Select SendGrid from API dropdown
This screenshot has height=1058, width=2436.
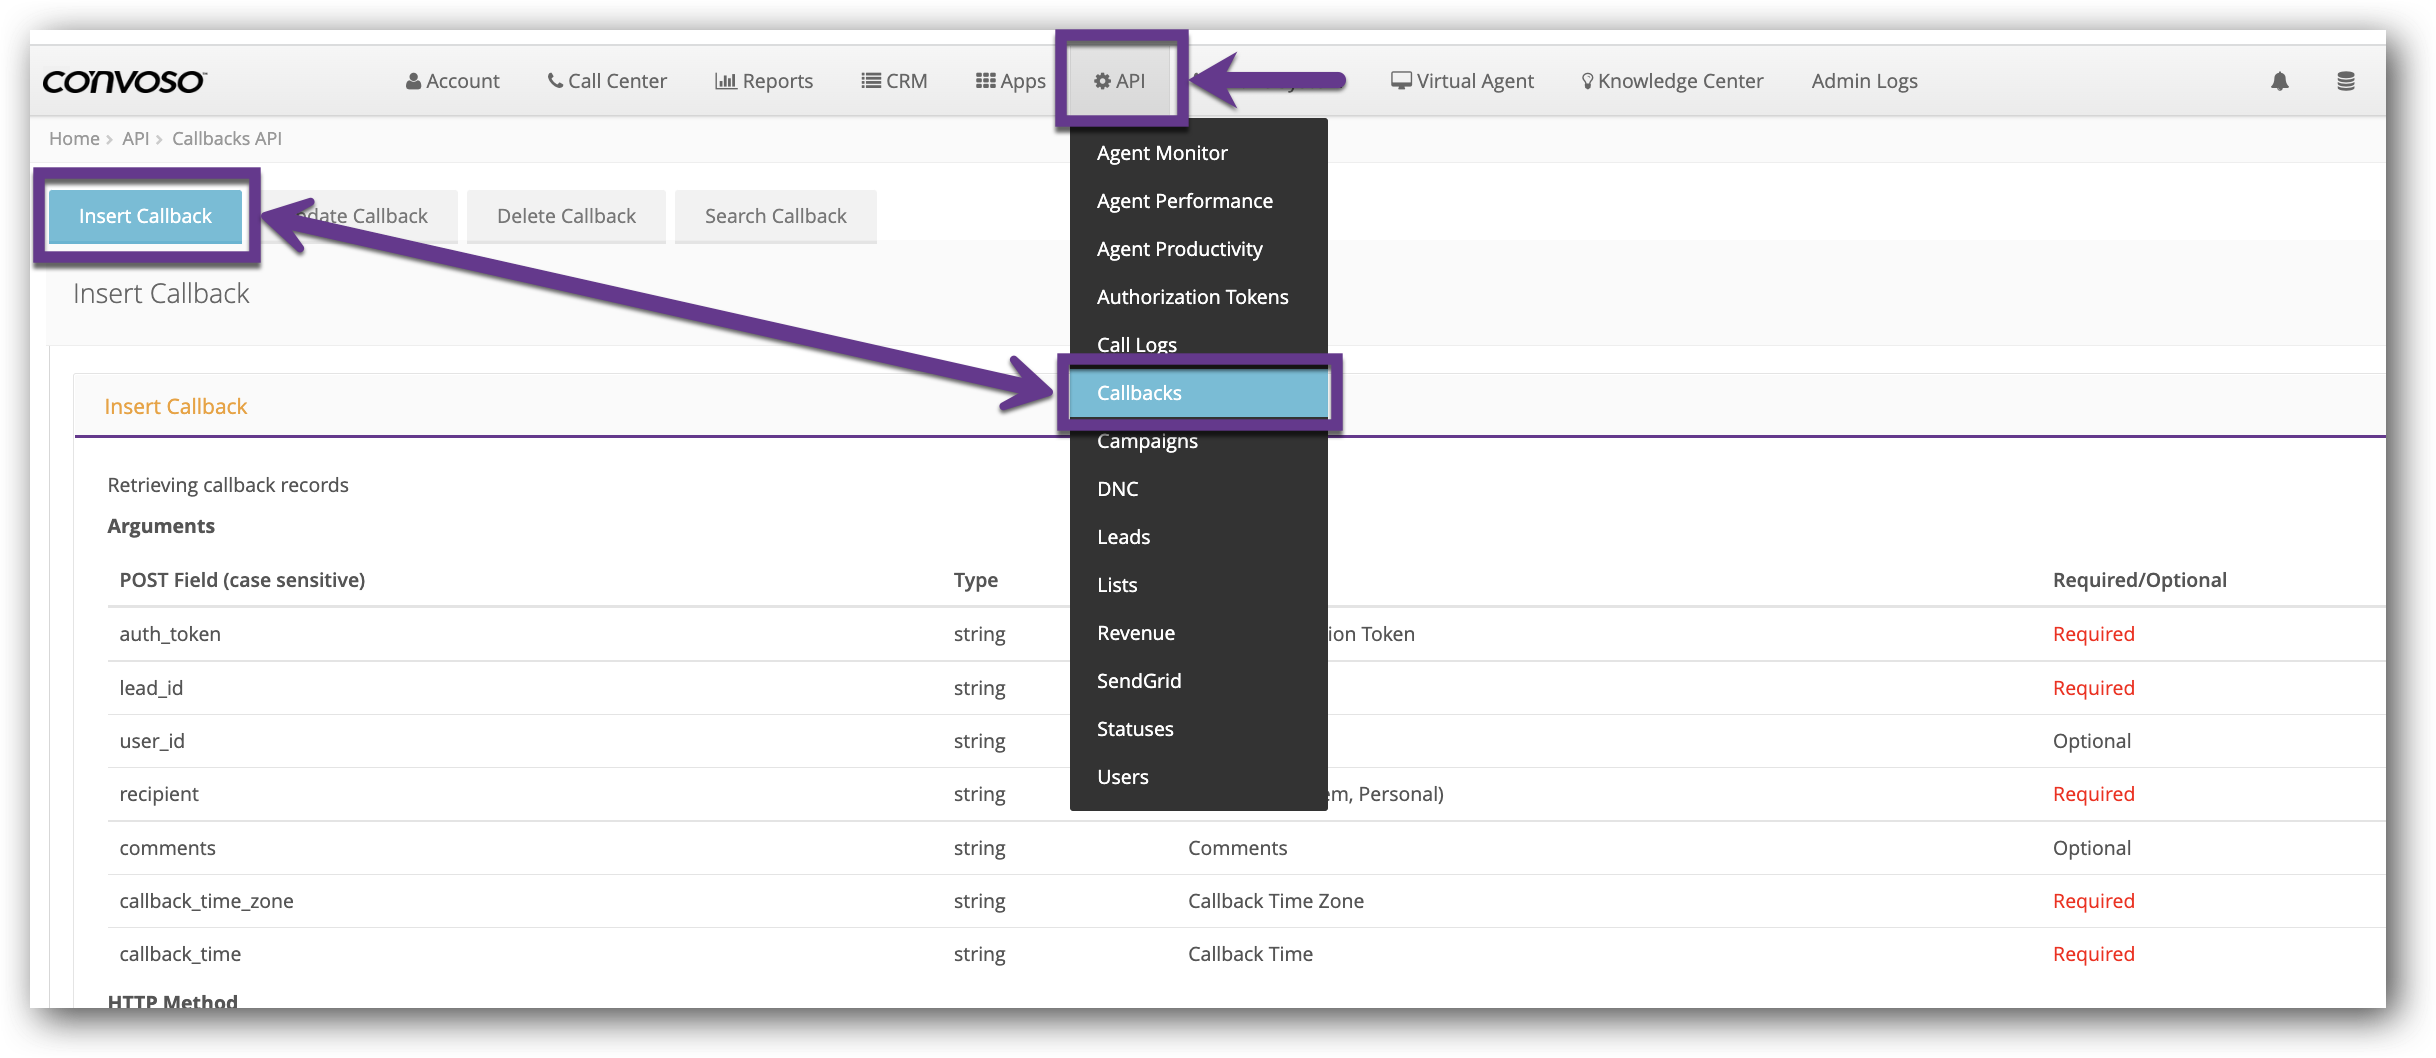[x=1198, y=681]
